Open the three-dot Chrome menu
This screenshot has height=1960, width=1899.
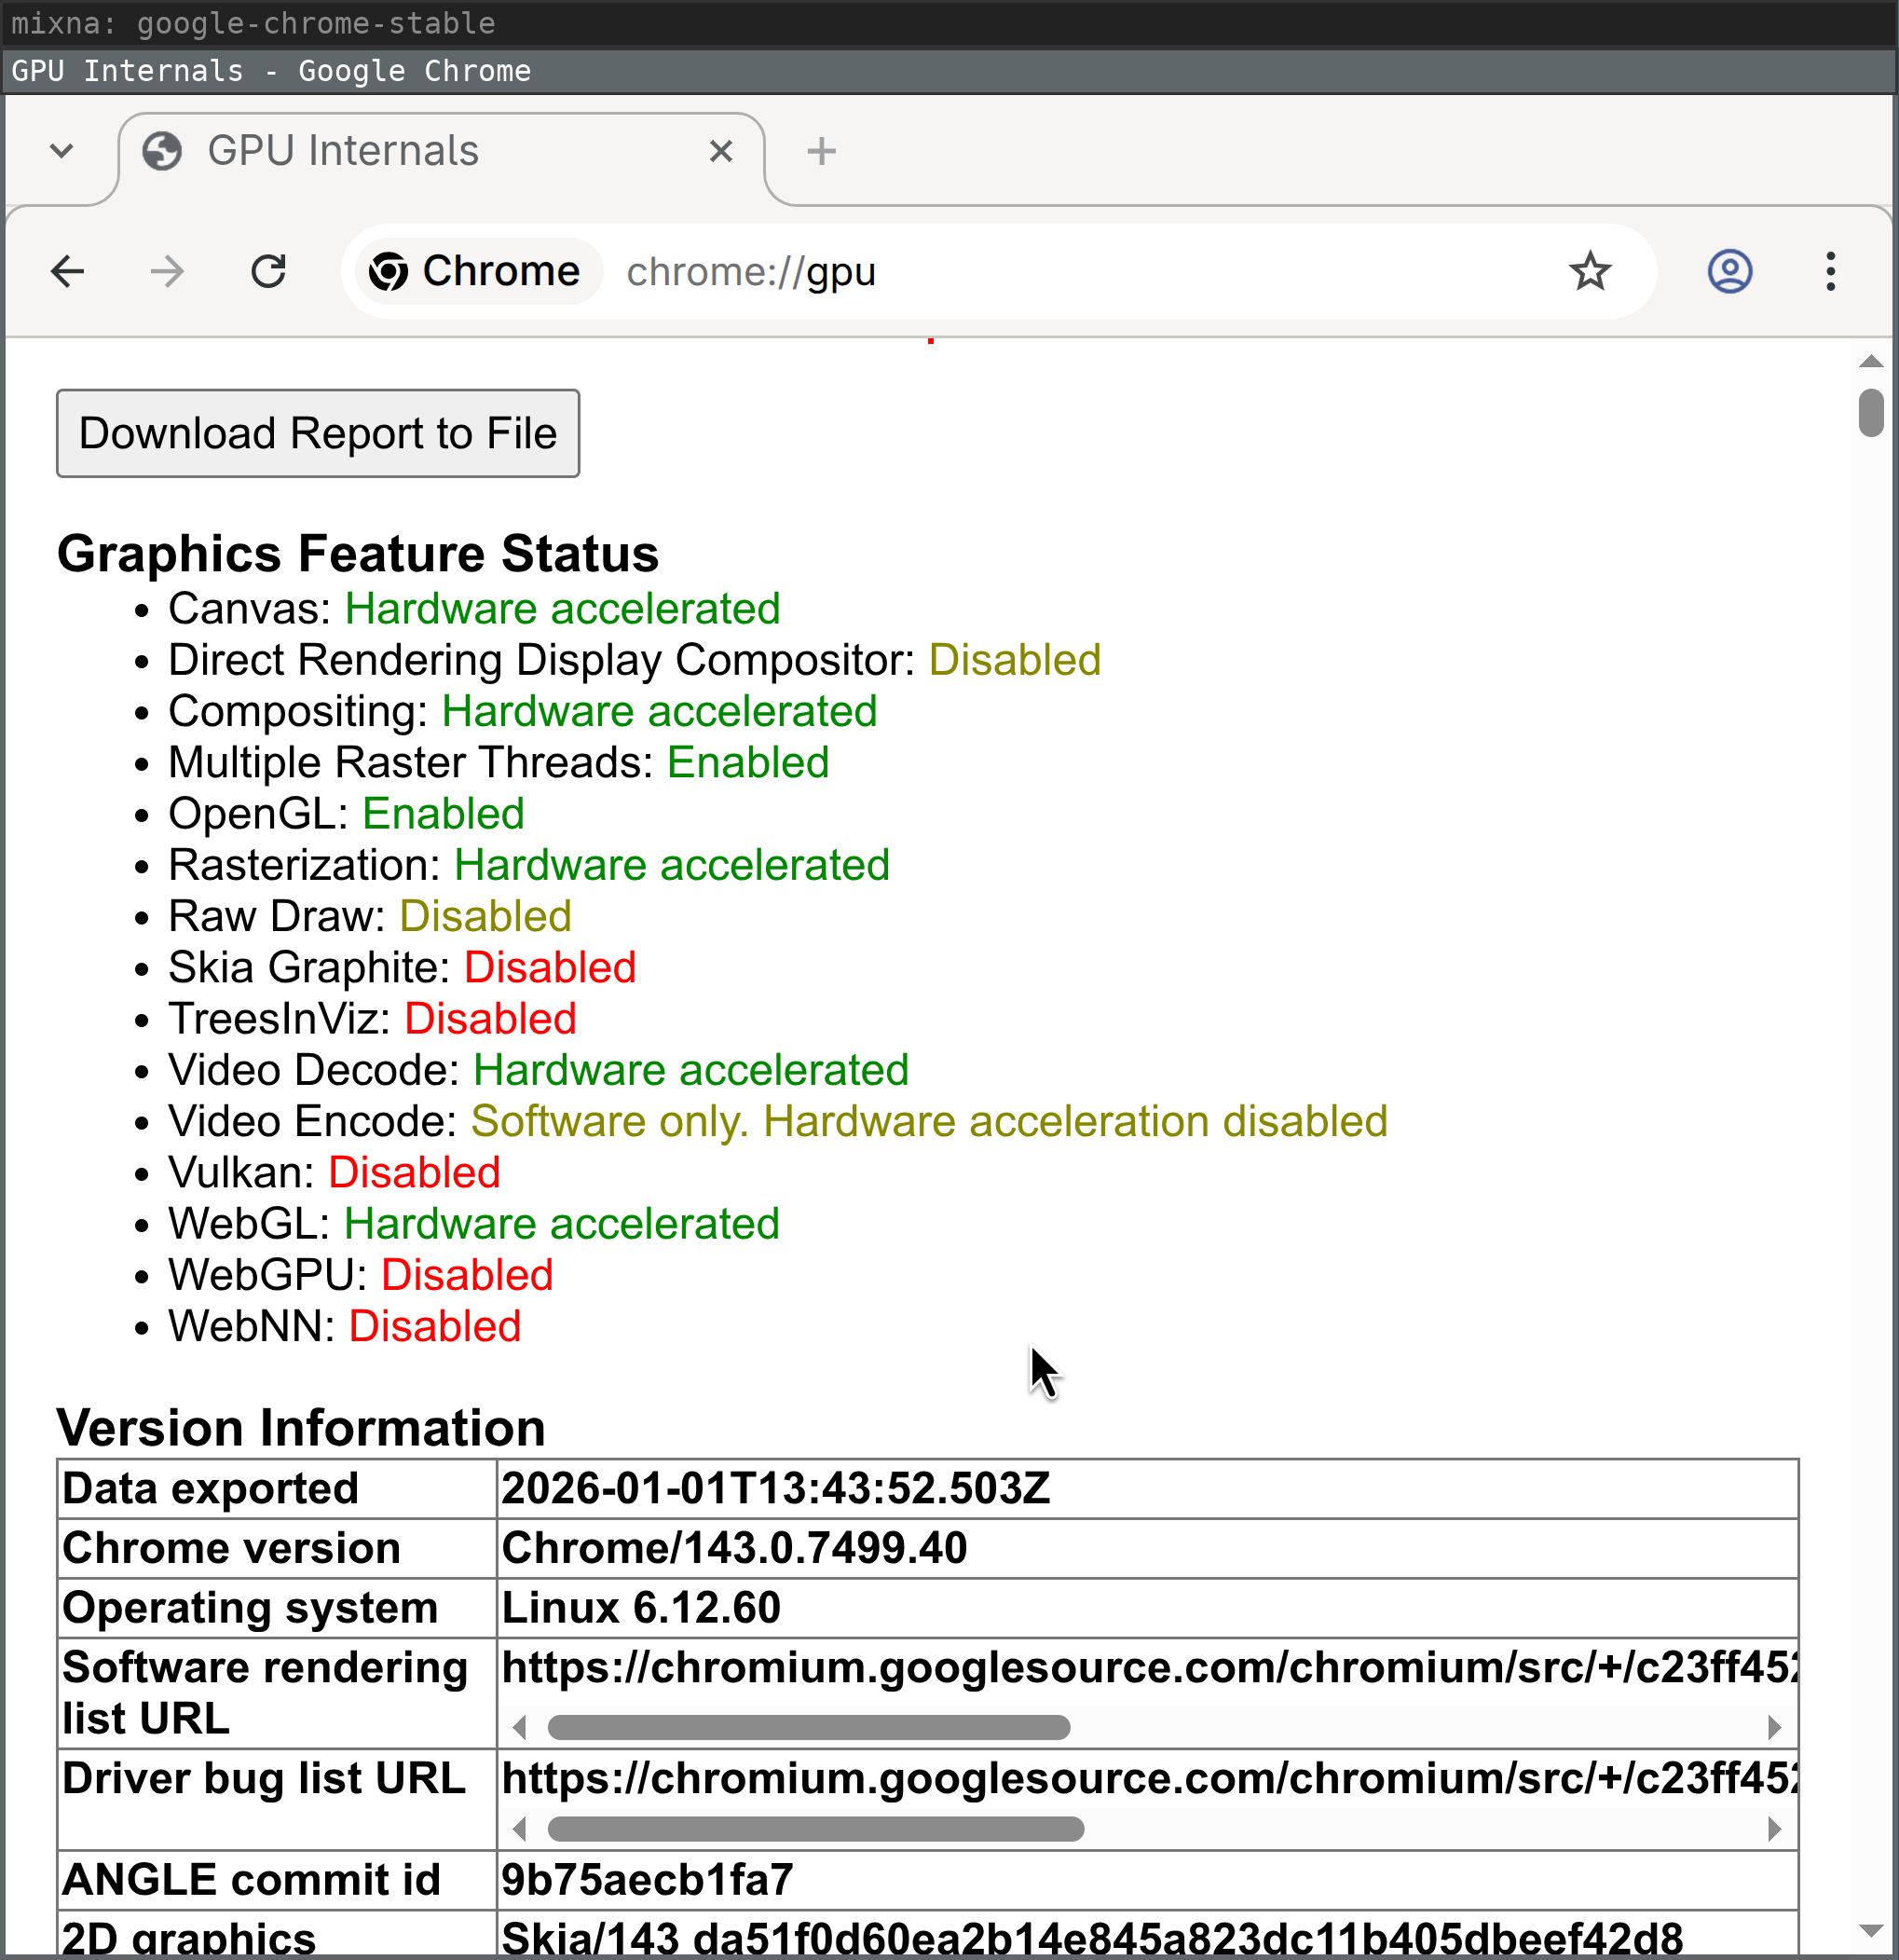[x=1830, y=271]
